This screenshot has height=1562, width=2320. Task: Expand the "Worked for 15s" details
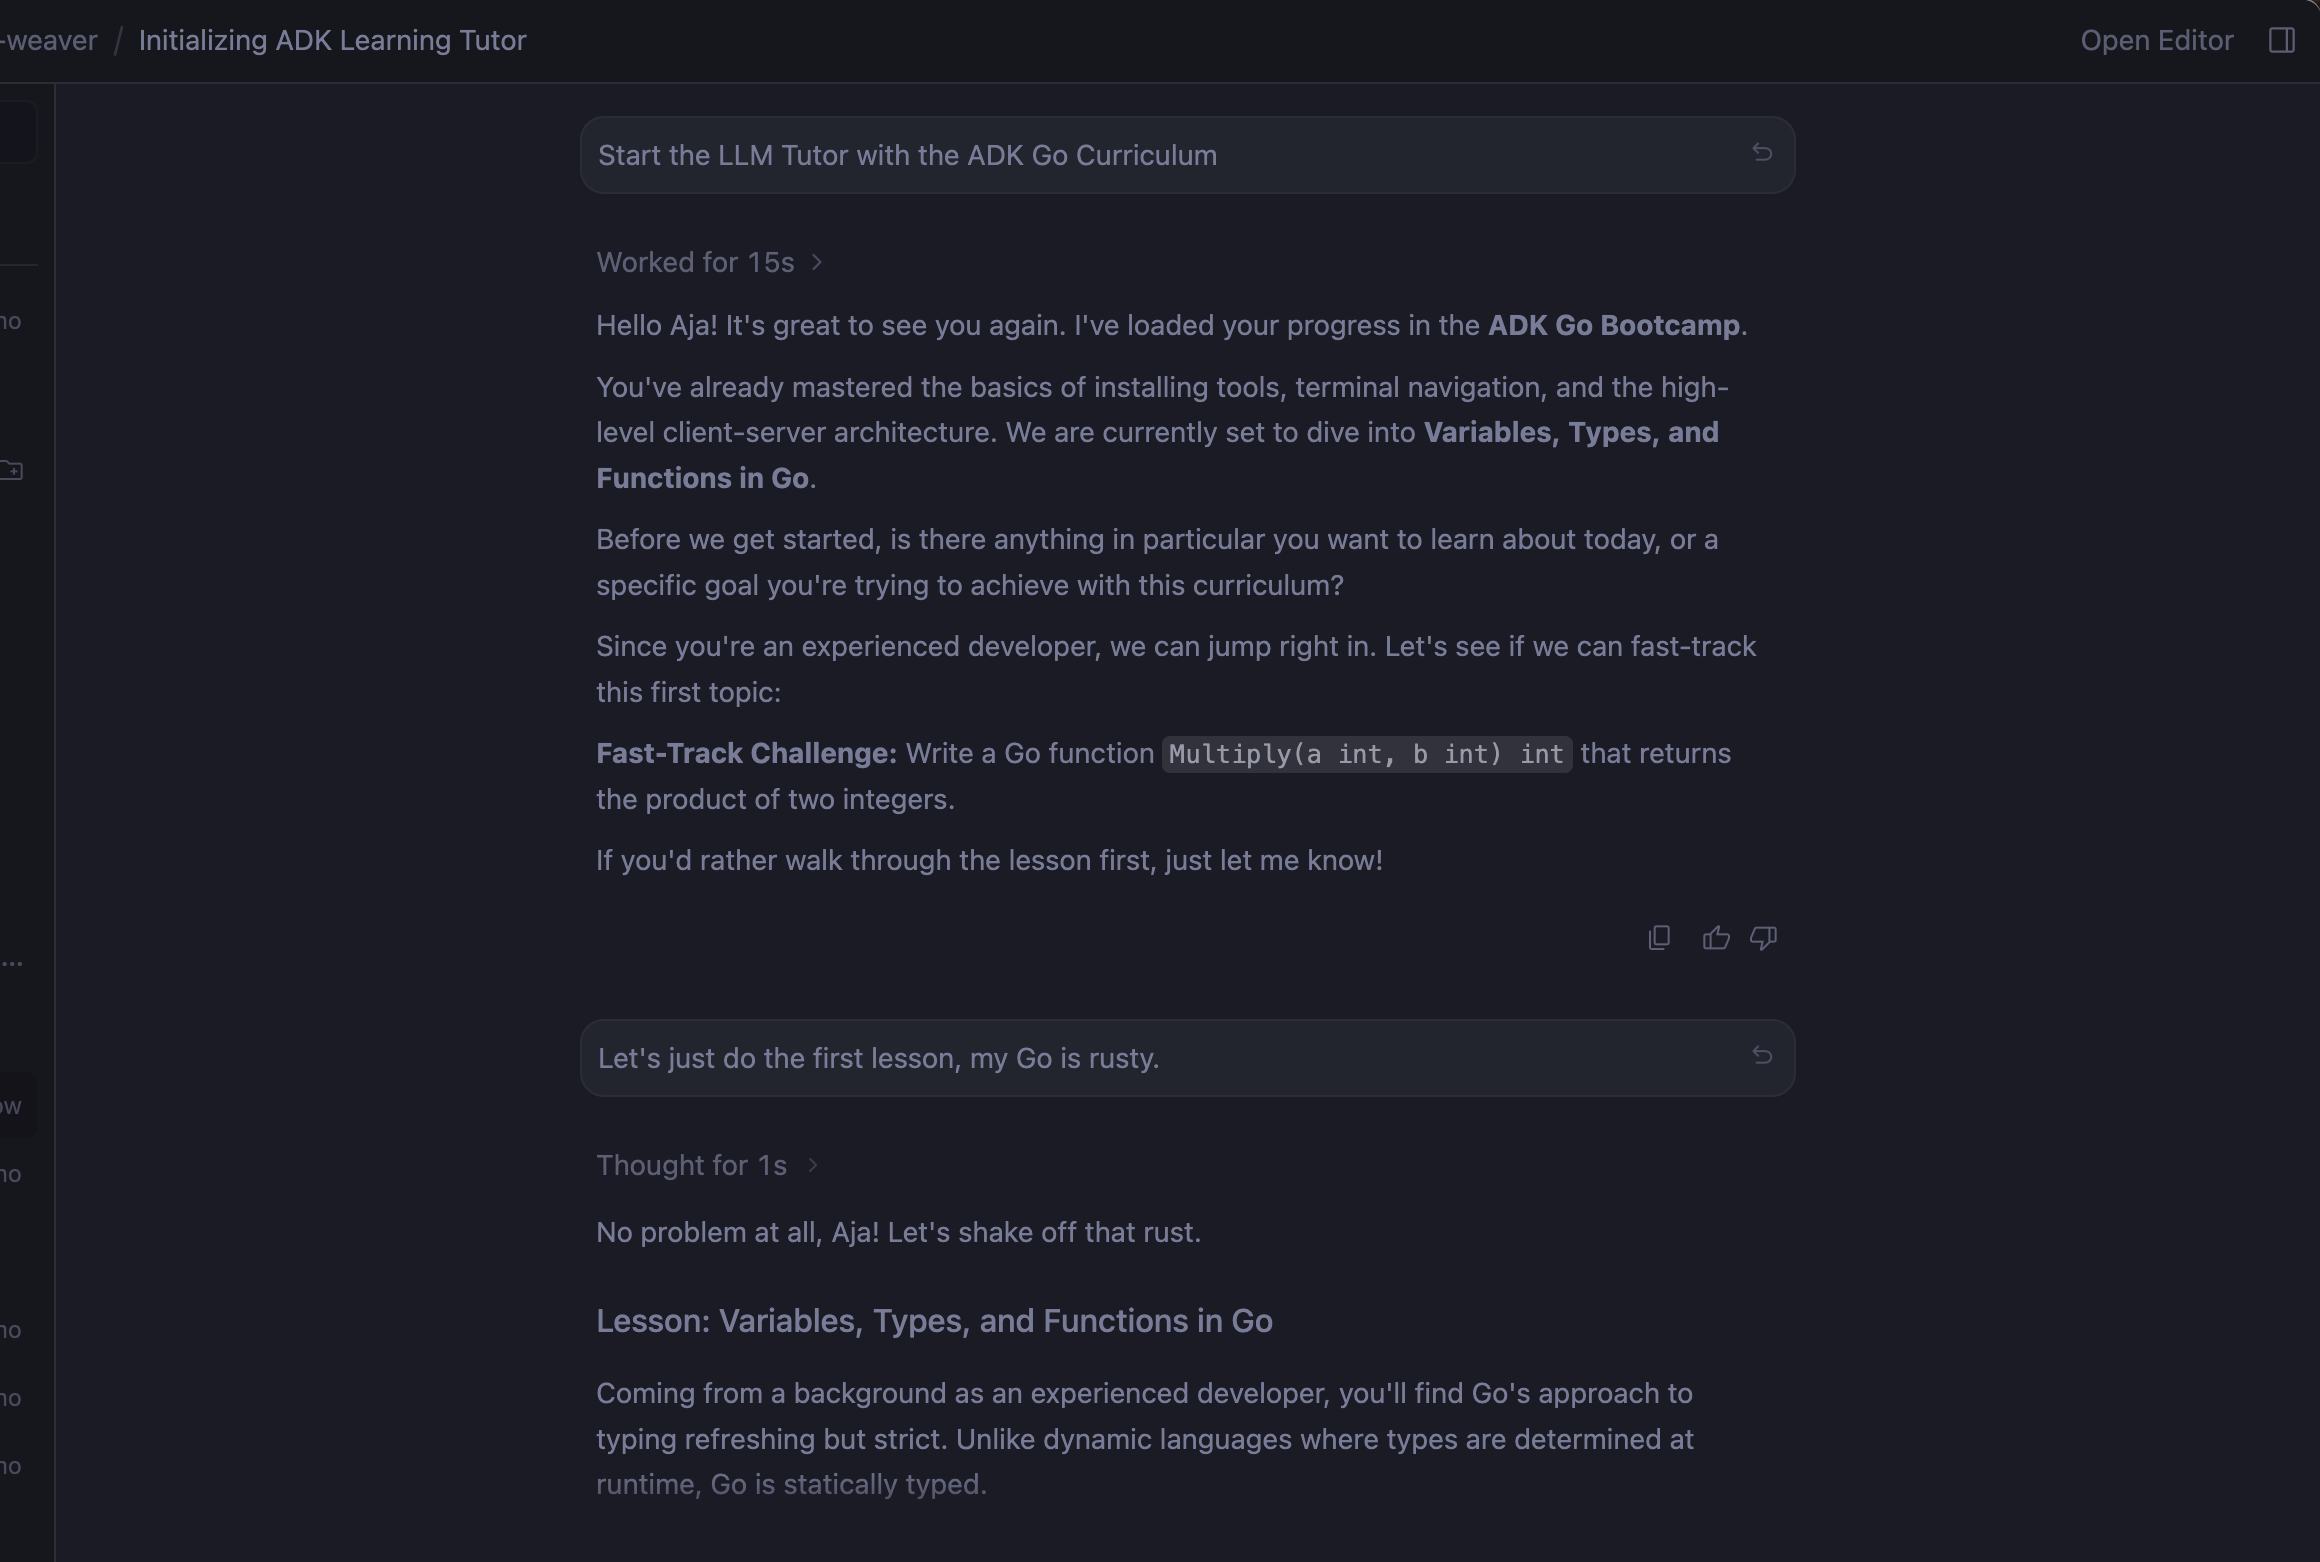coord(695,262)
